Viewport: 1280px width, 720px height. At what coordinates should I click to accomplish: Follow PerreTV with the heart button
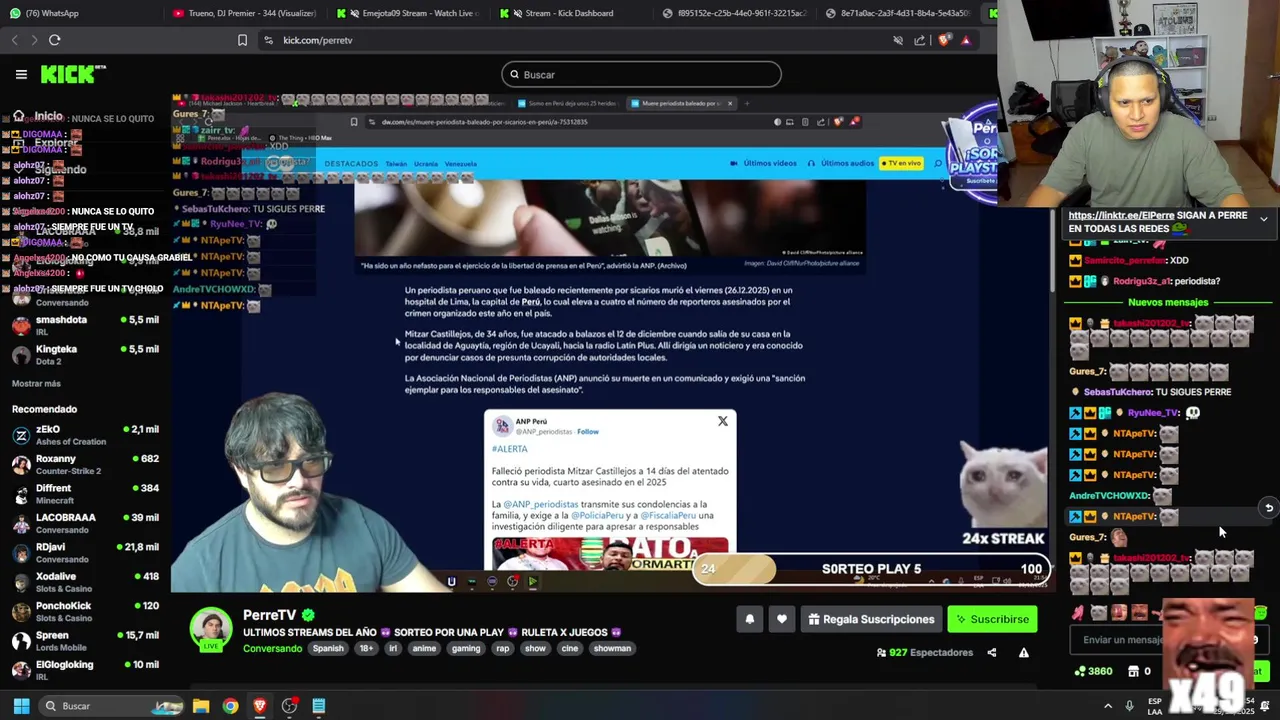782,620
